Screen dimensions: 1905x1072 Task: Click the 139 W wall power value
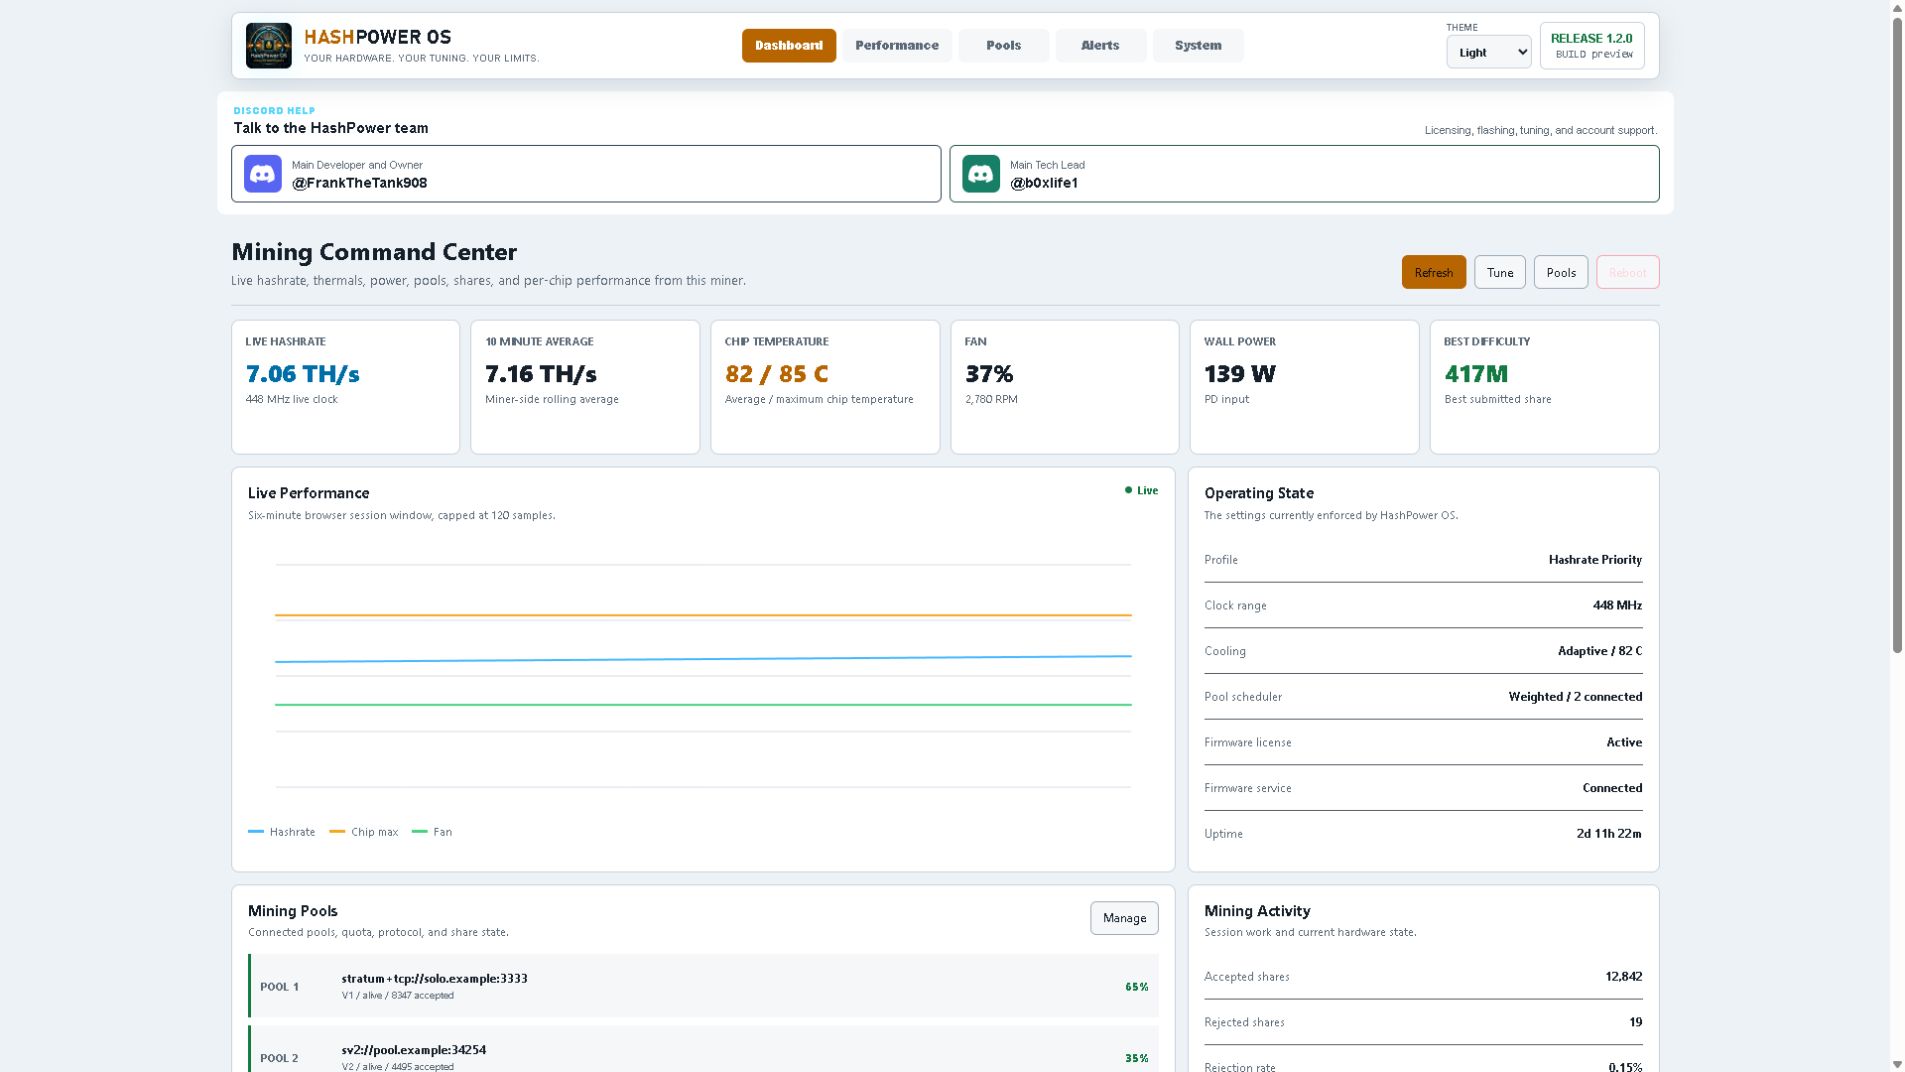click(x=1240, y=374)
